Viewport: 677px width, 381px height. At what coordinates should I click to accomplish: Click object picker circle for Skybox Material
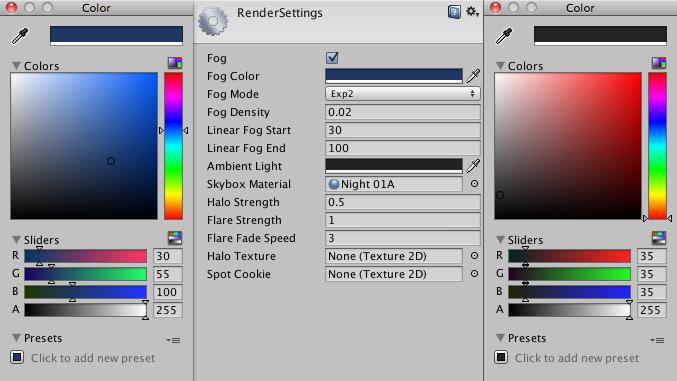[474, 184]
